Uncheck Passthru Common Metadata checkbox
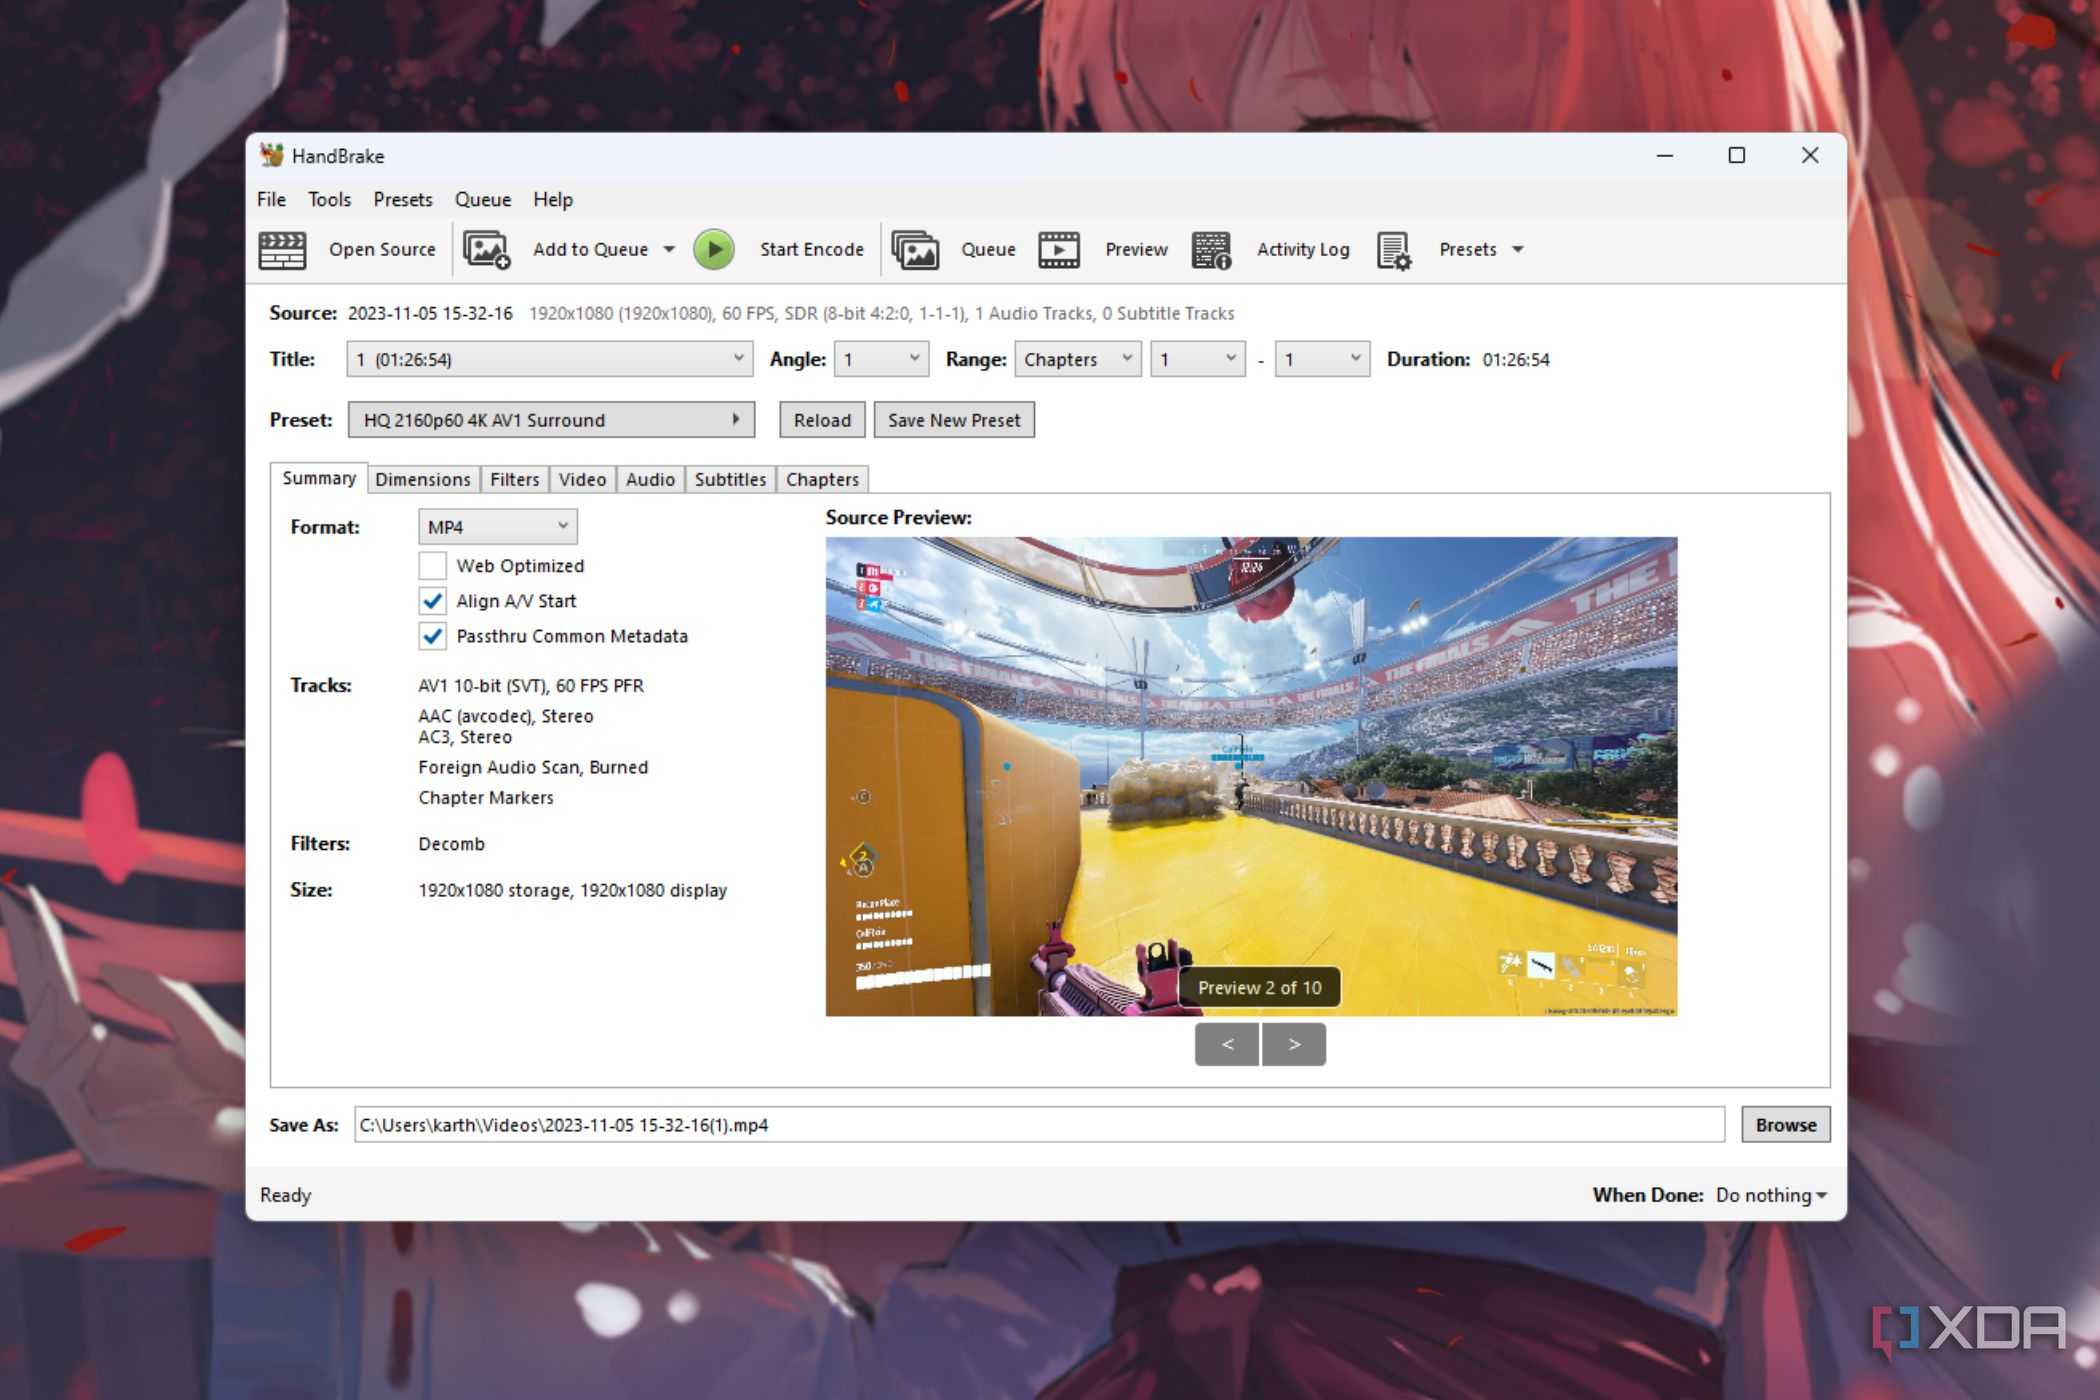Viewport: 2100px width, 1400px height. tap(432, 636)
